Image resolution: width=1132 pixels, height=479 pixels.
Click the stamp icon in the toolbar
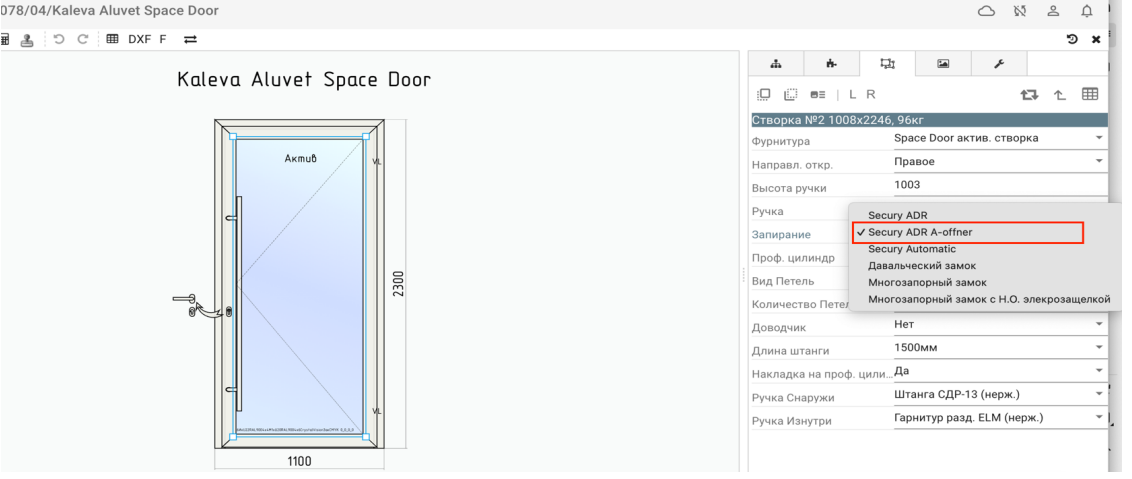pos(27,39)
